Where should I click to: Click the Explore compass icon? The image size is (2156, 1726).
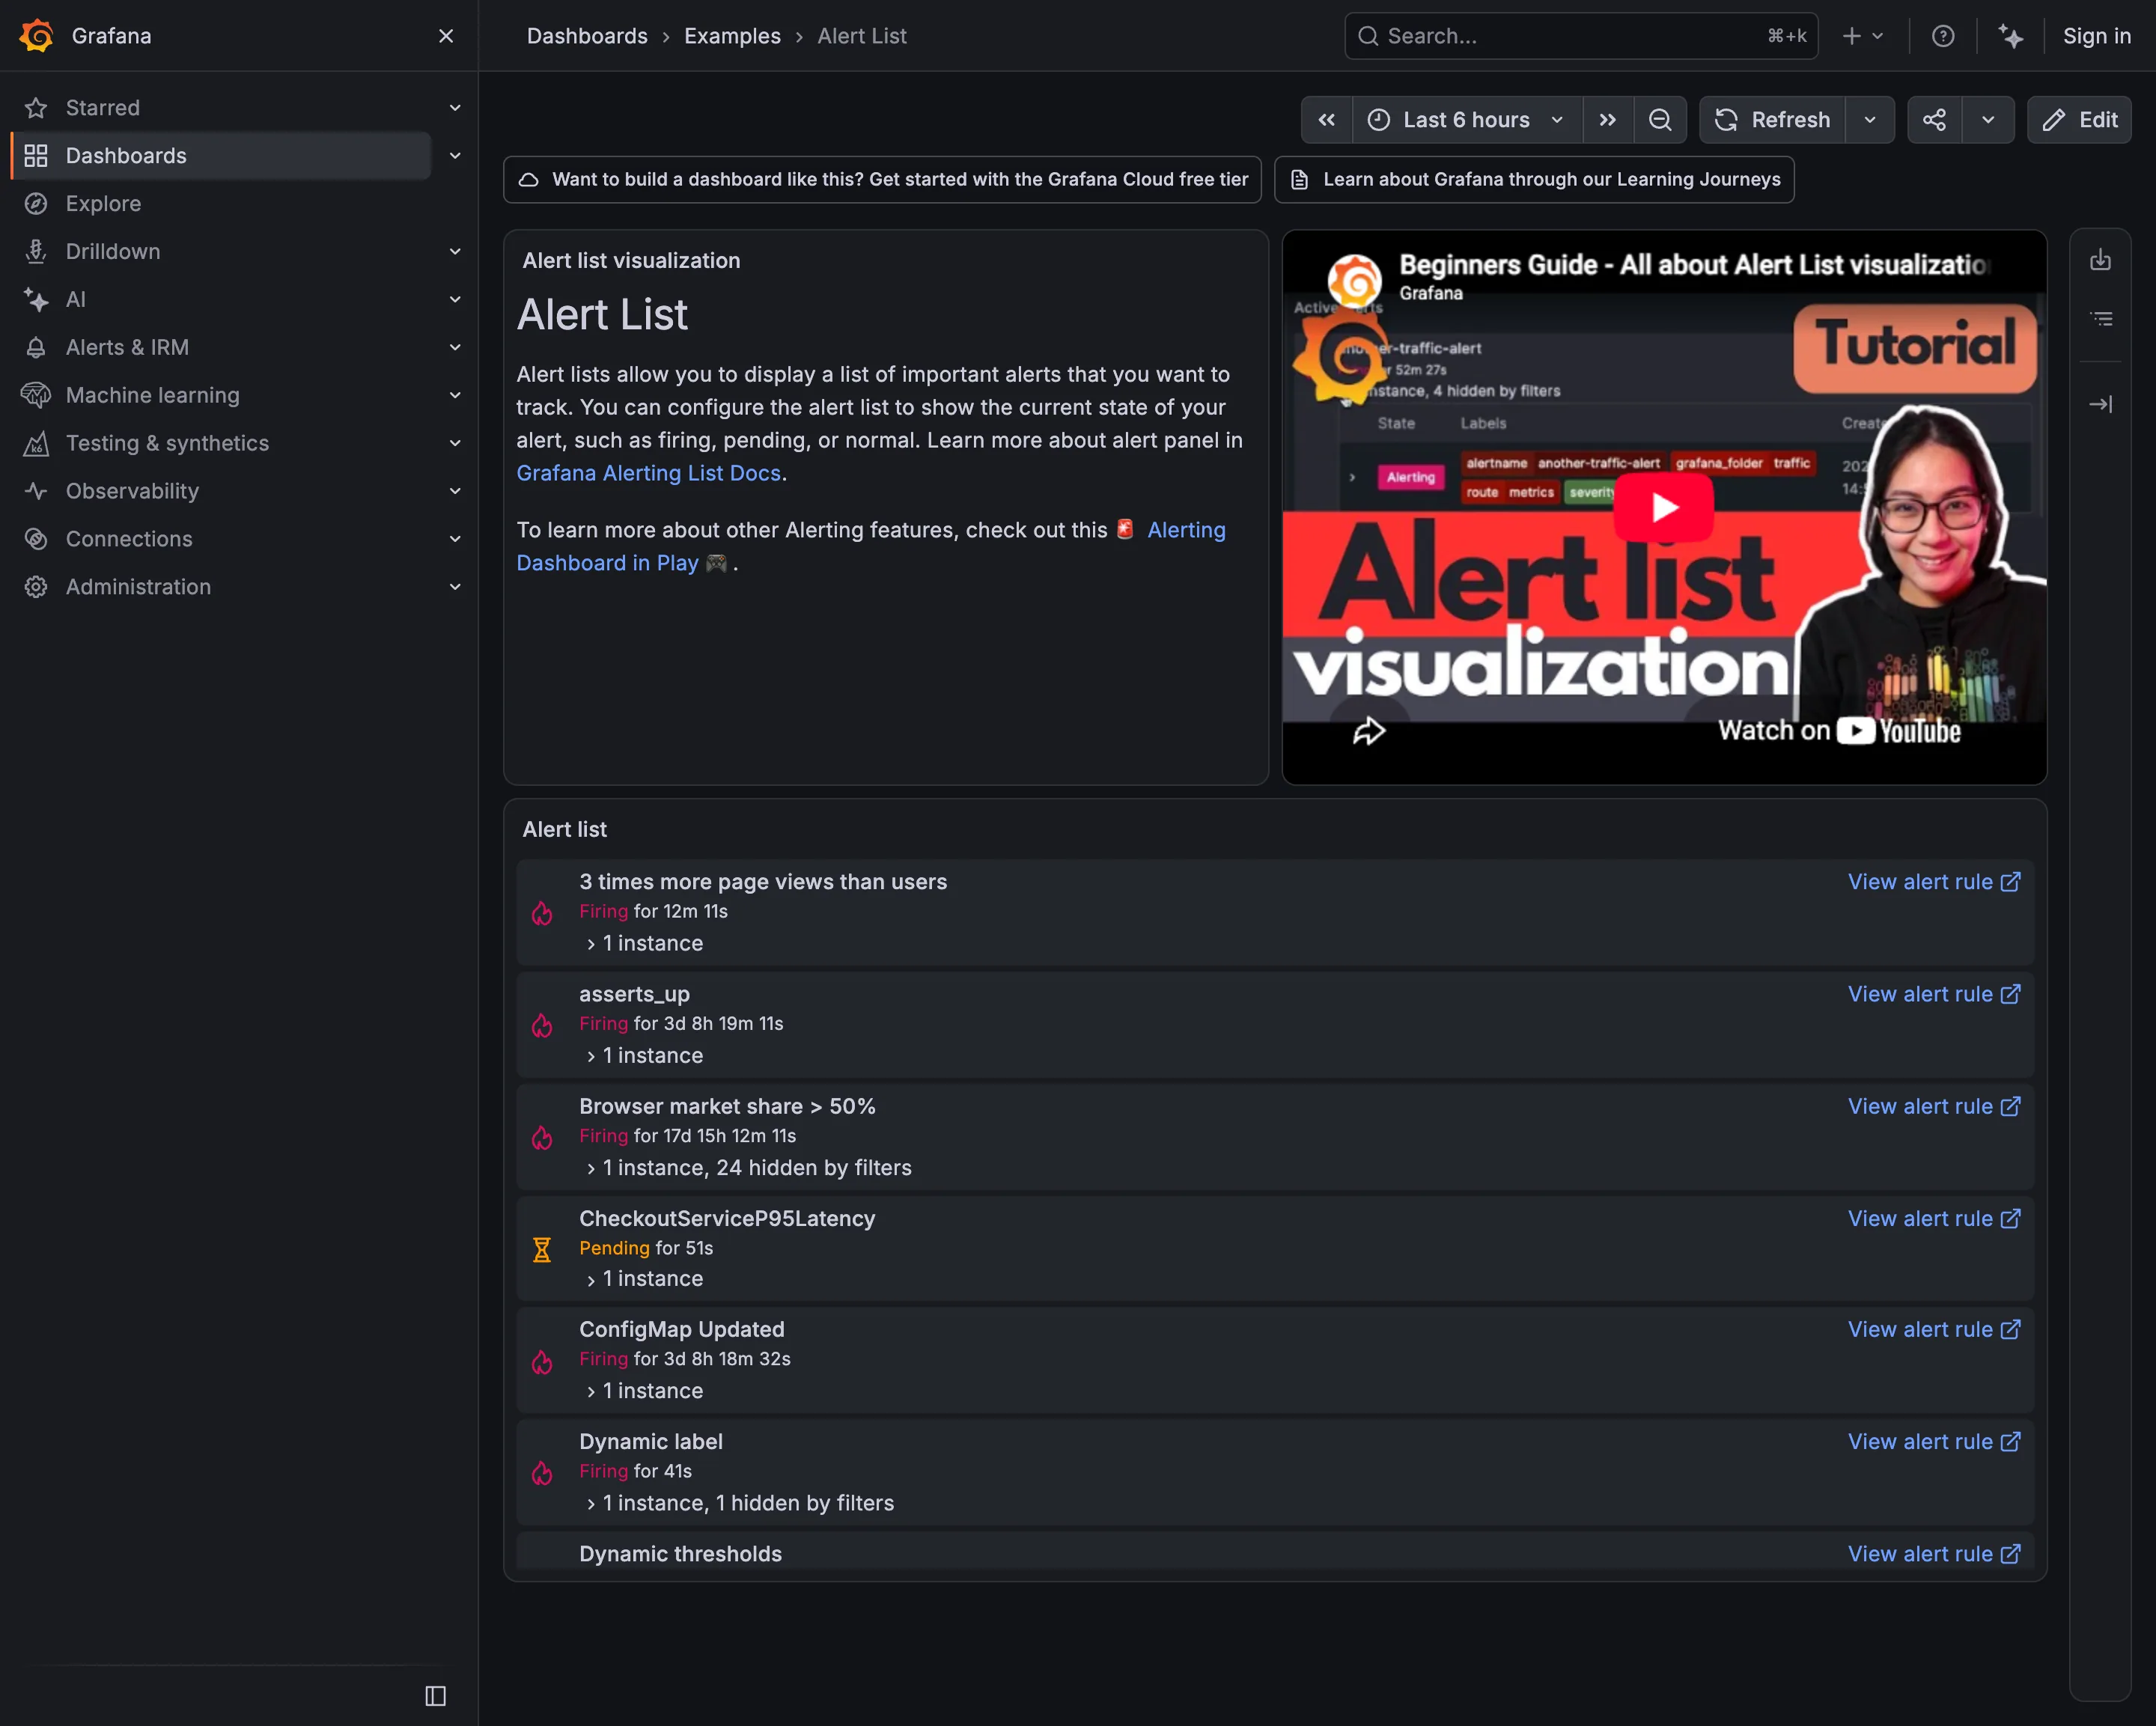pos(36,204)
